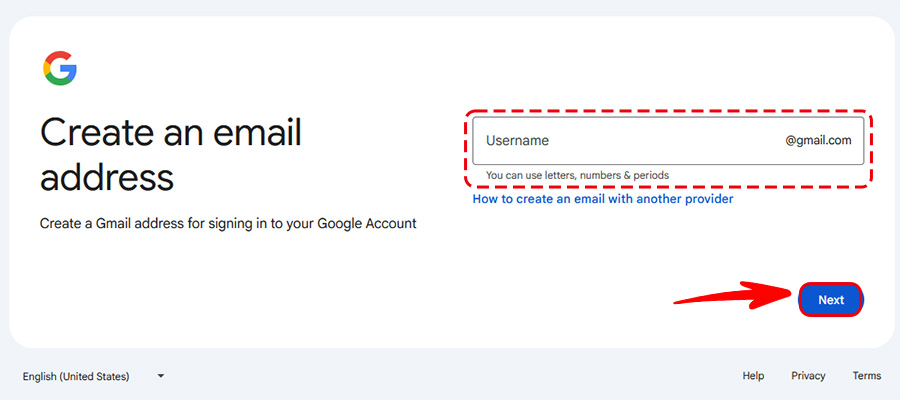Click the Google "G" logo
Image resolution: width=900 pixels, height=400 pixels.
60,68
